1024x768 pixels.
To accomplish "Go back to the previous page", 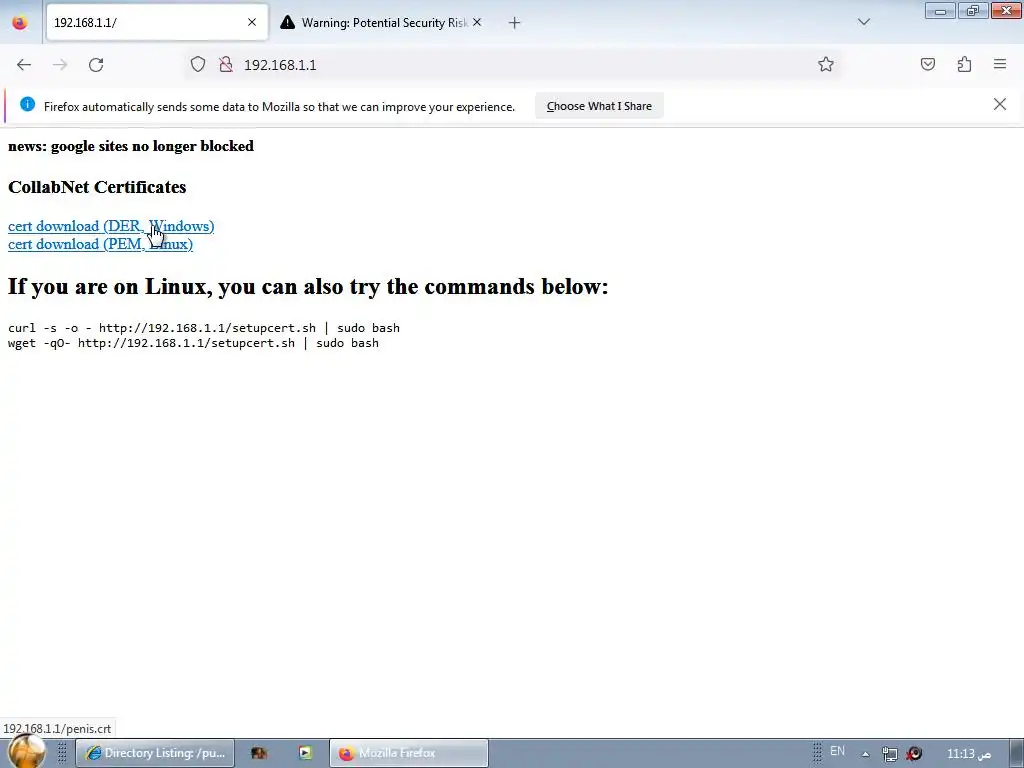I will click(24, 65).
